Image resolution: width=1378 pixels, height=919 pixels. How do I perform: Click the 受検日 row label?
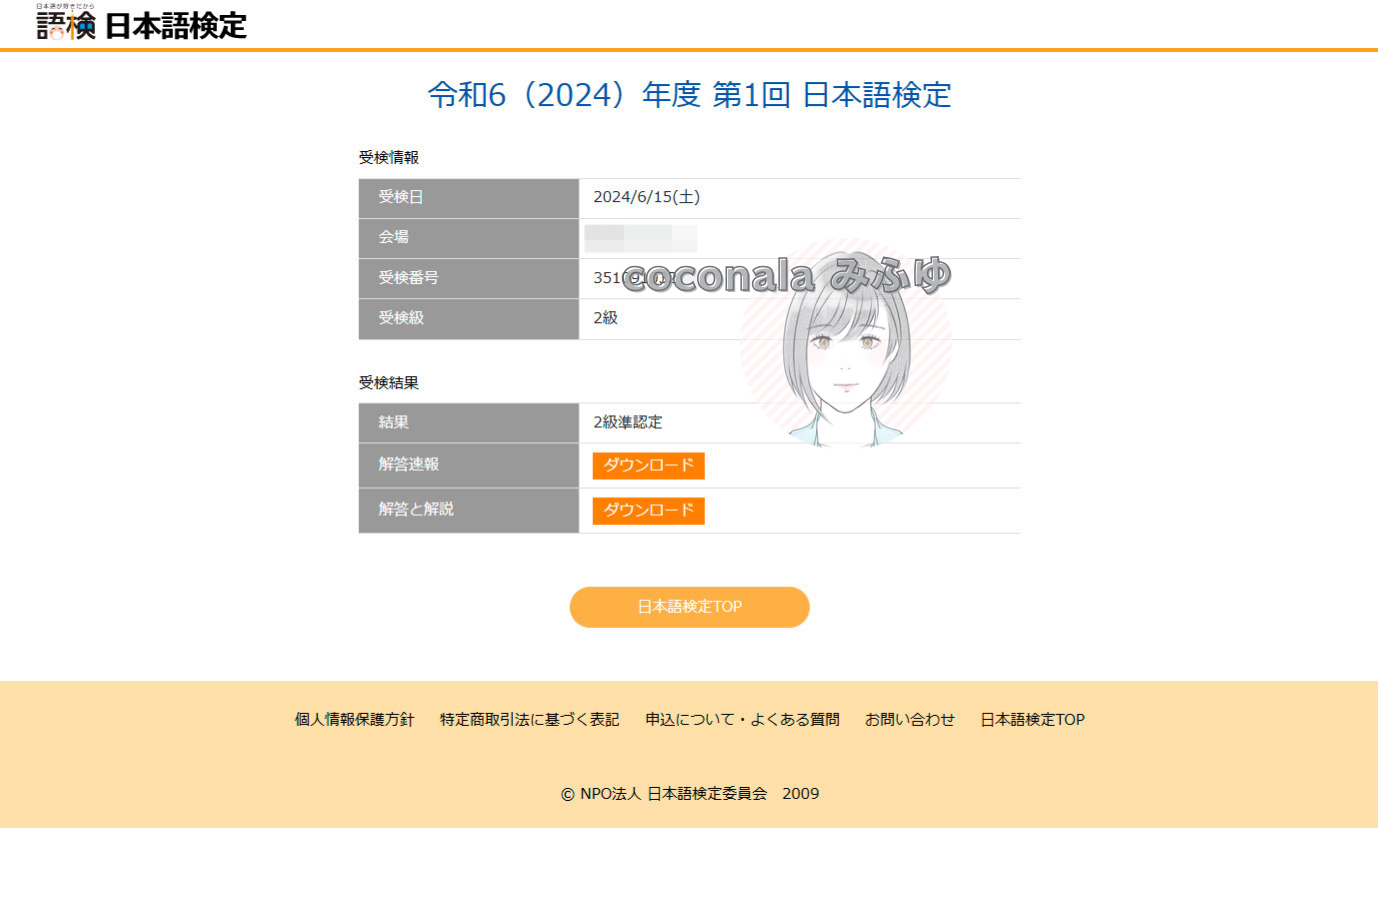click(469, 198)
